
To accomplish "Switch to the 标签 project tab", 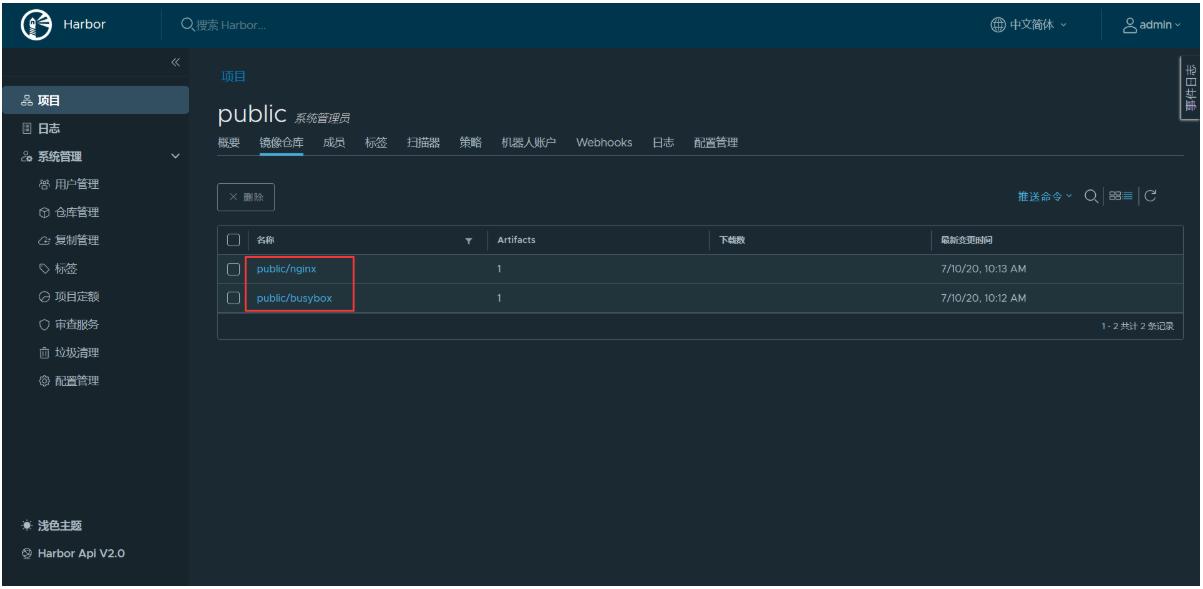I will click(376, 143).
